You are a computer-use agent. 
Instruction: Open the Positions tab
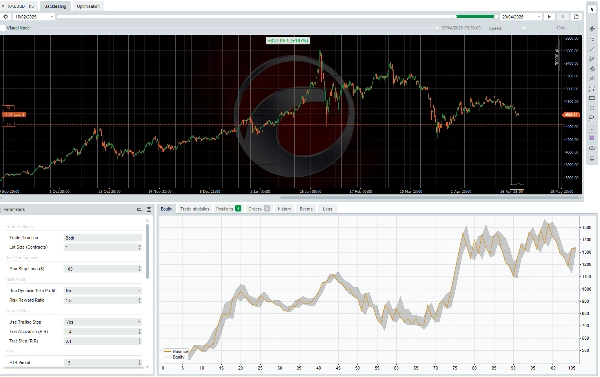pos(228,209)
